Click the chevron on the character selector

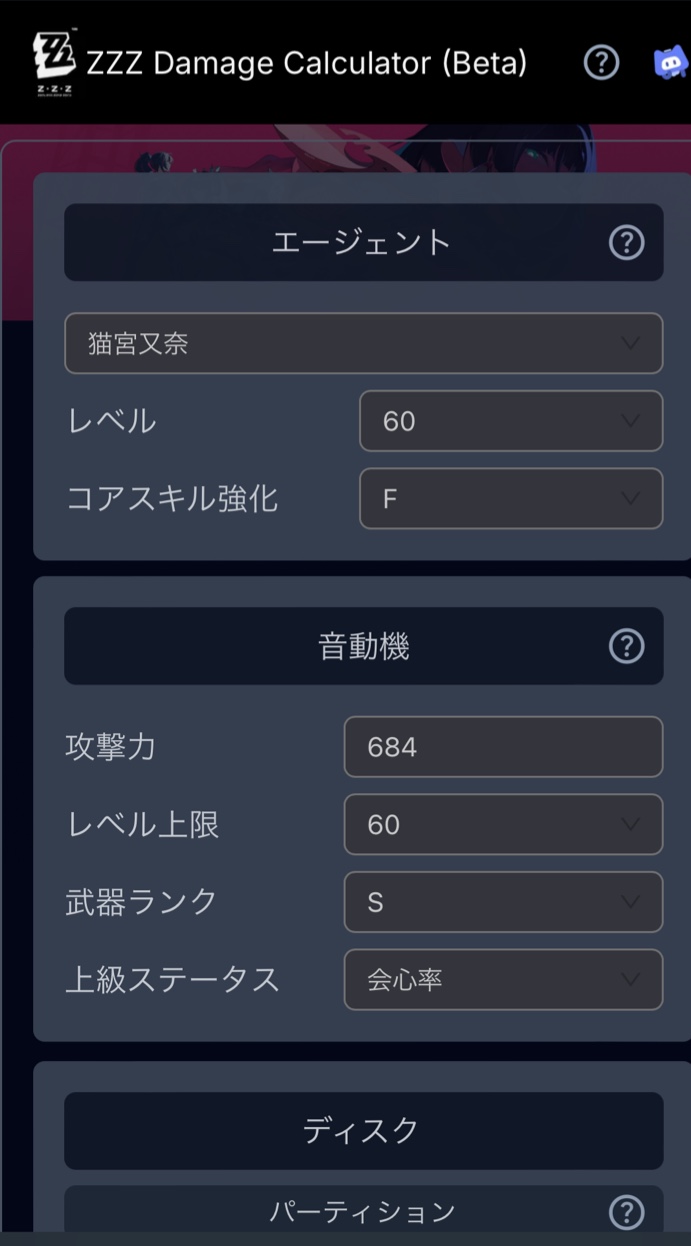tap(629, 343)
